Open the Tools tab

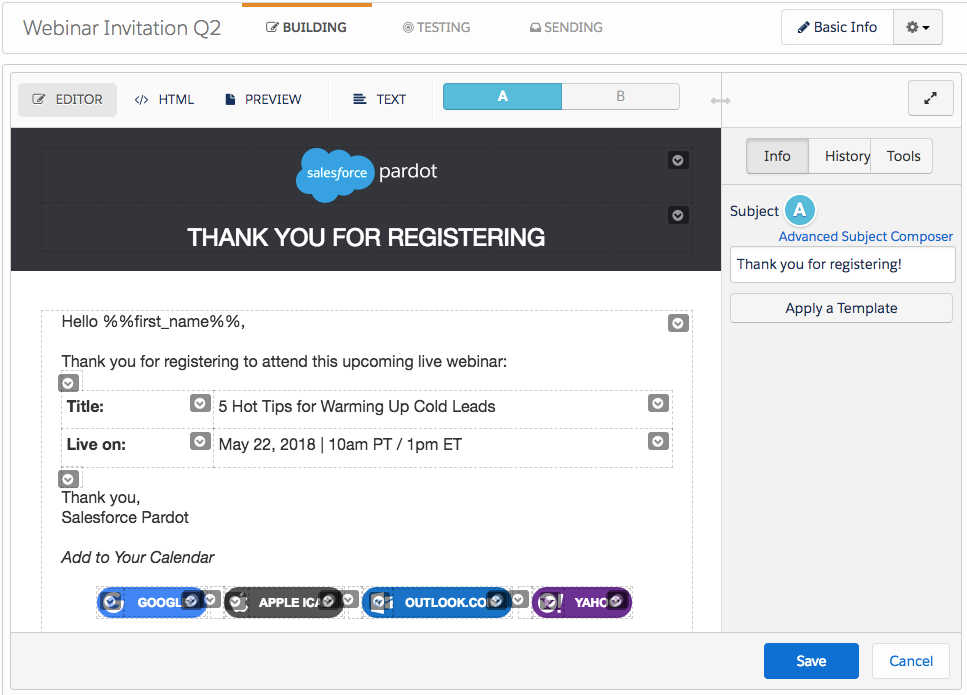(903, 156)
